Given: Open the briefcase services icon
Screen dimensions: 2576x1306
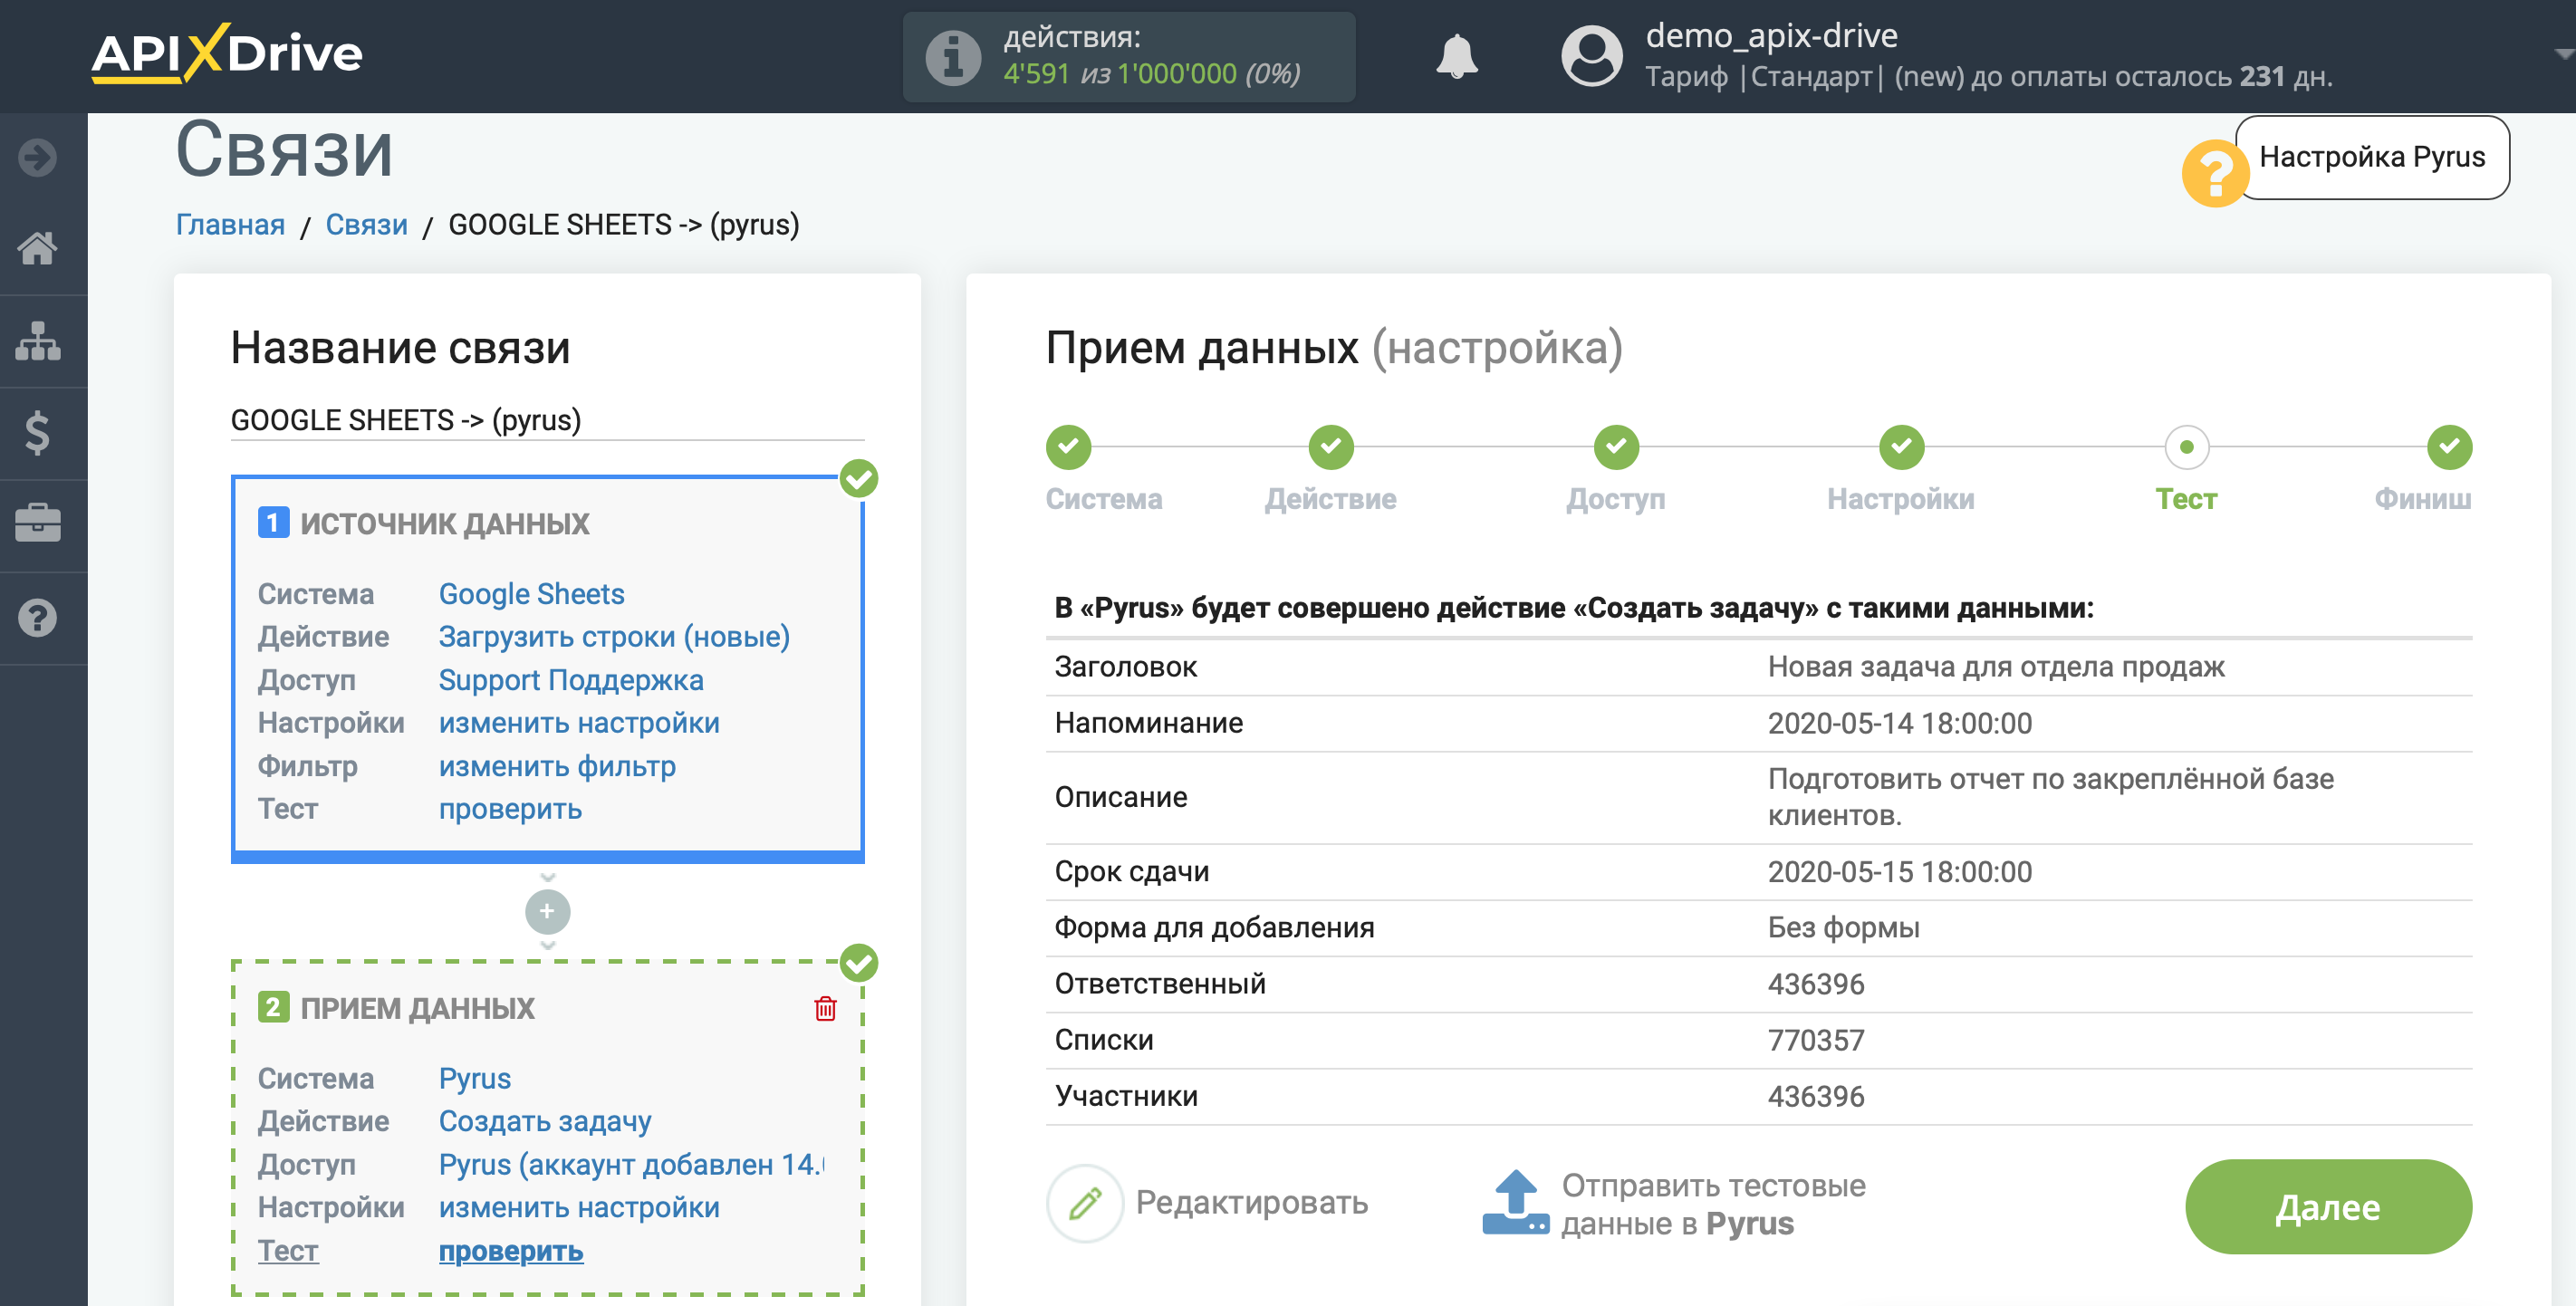Looking at the screenshot, I should pyautogui.click(x=38, y=524).
